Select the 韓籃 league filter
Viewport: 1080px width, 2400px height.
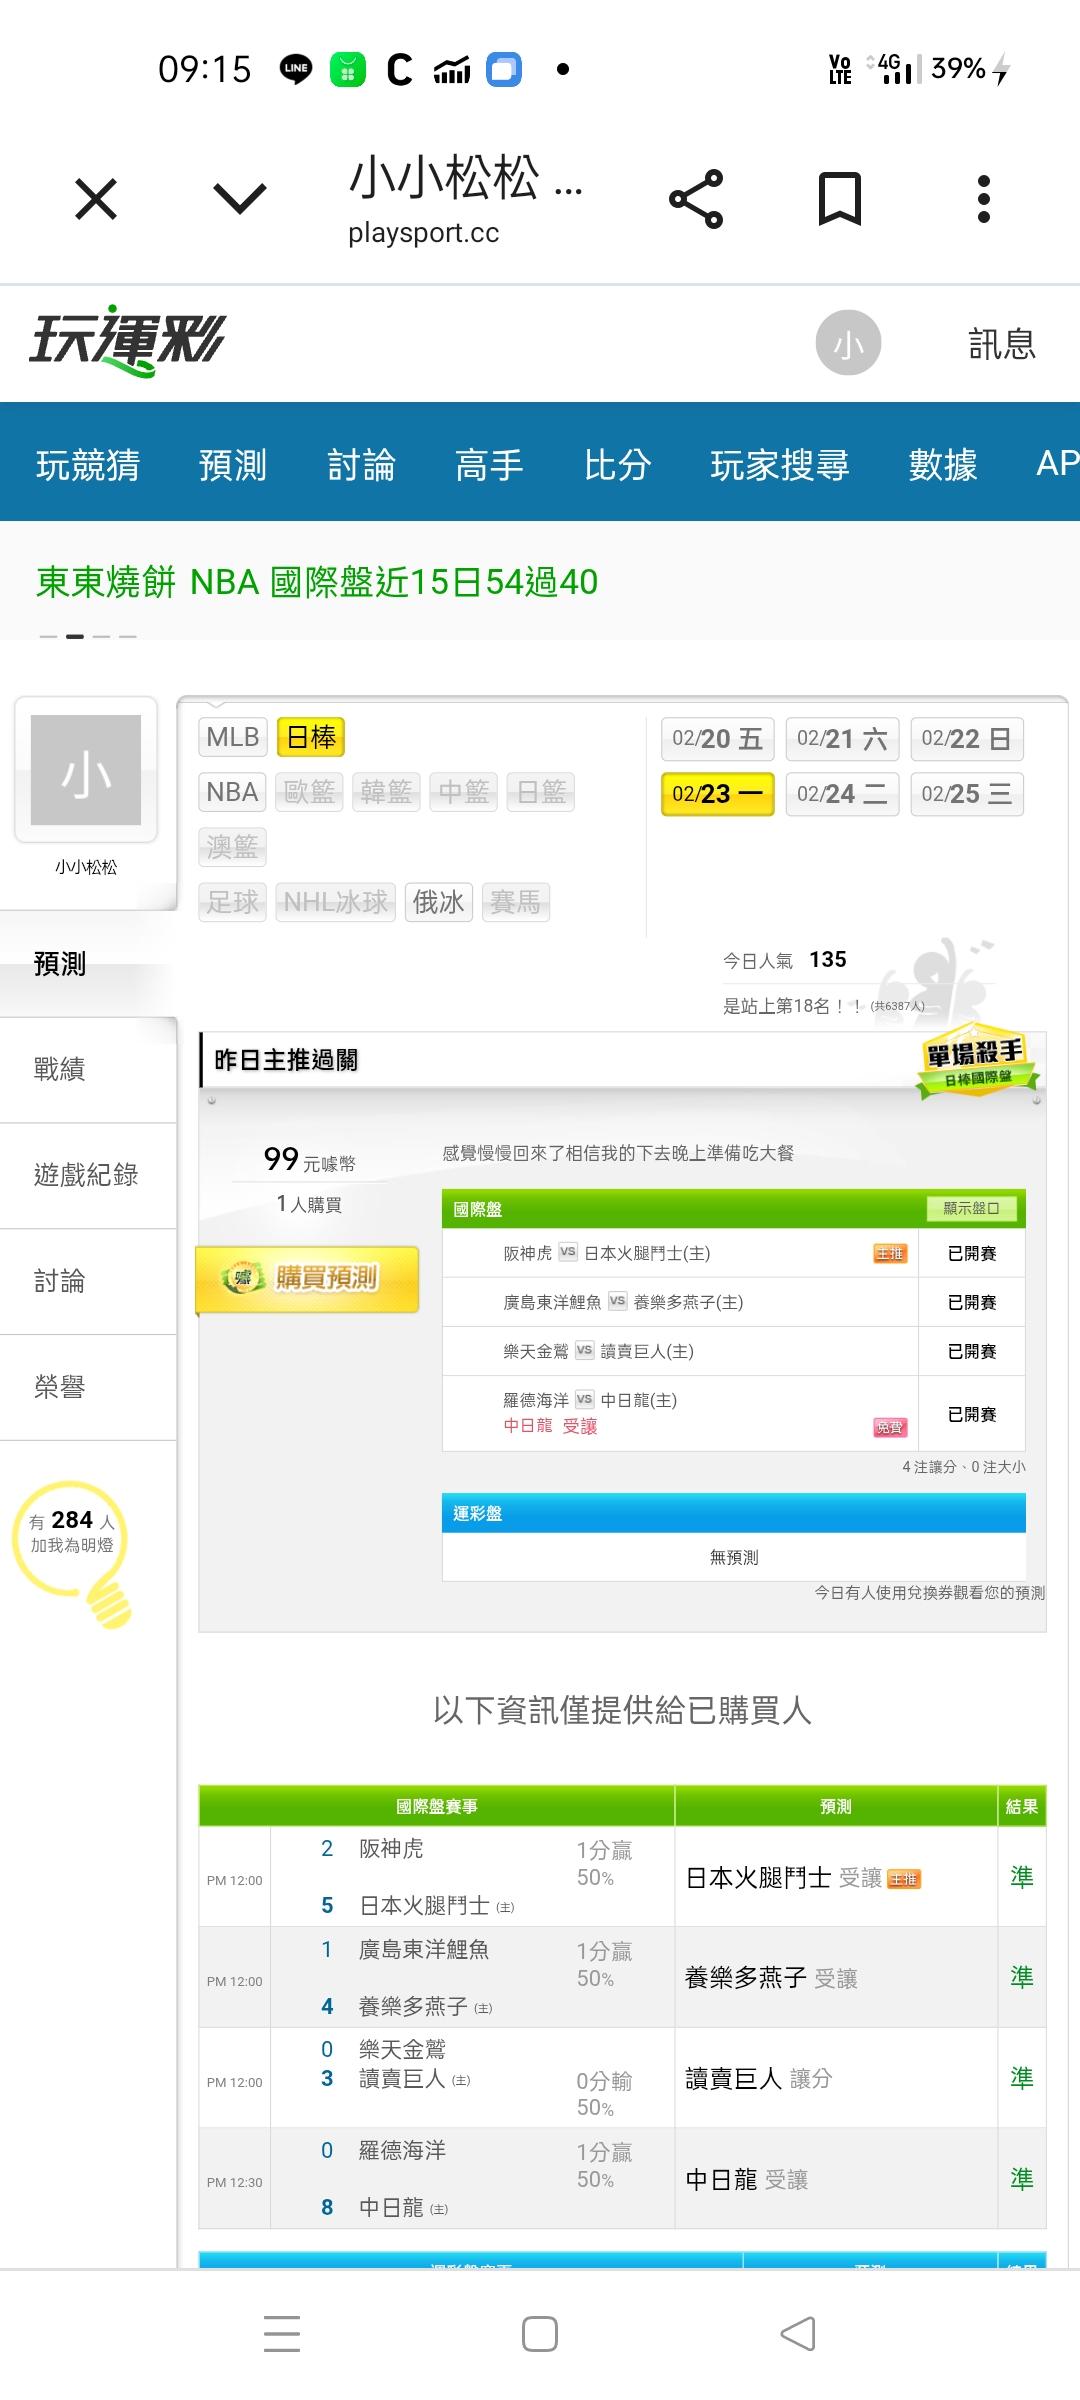coord(387,792)
